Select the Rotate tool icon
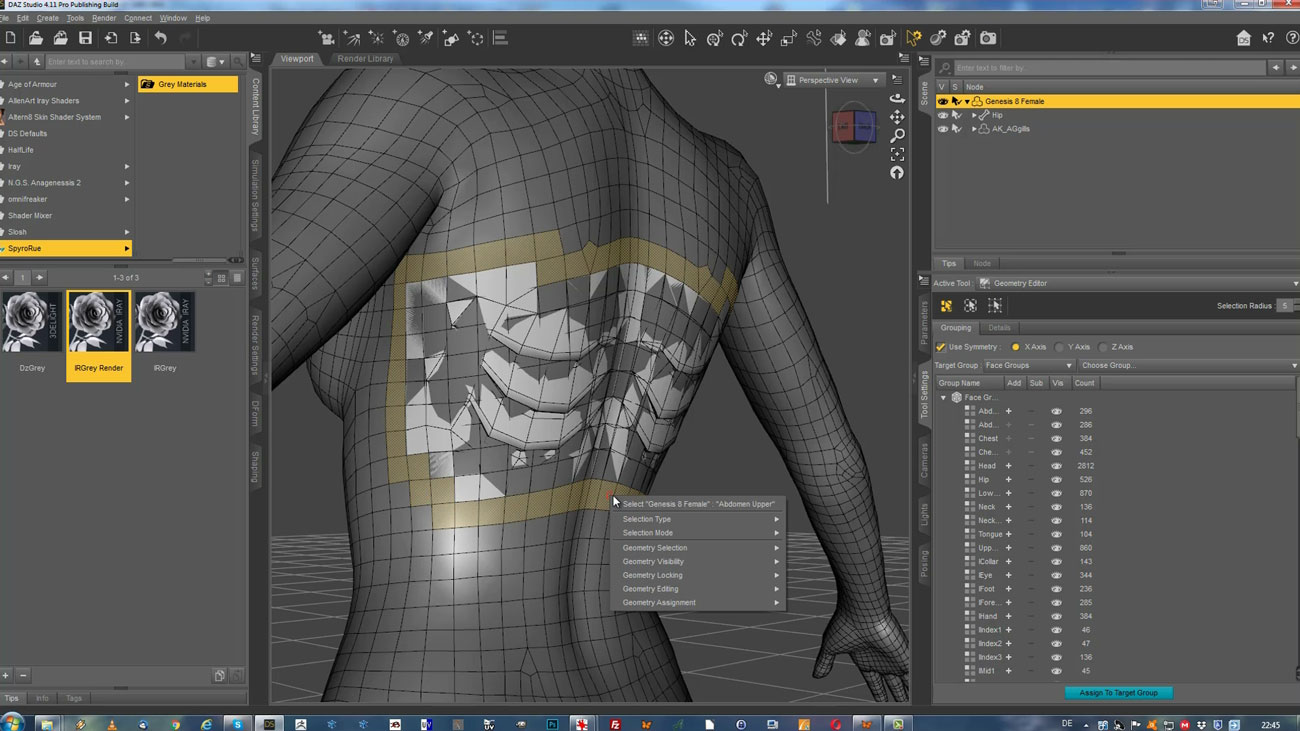This screenshot has height=731, width=1300. pos(739,38)
